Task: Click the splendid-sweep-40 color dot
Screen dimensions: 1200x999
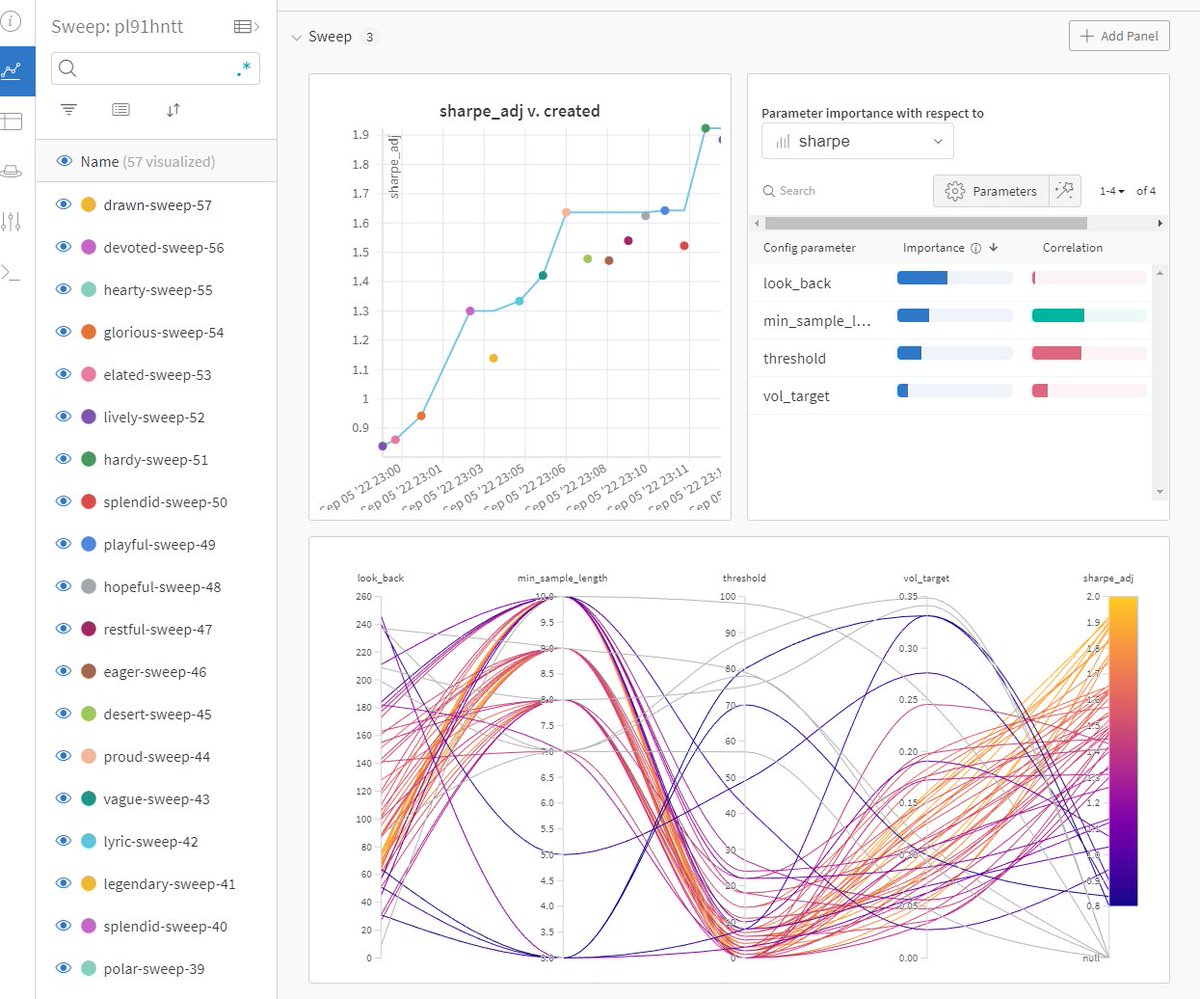Action: [88, 927]
